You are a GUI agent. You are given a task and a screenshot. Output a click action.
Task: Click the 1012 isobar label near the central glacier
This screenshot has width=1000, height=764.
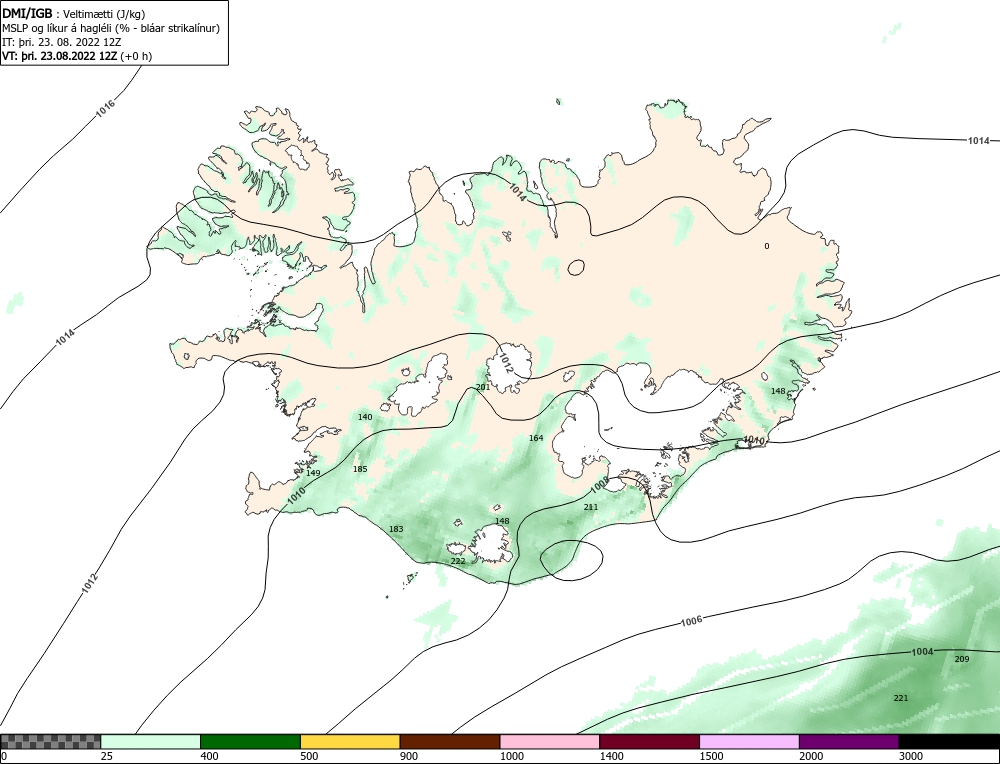[505, 363]
